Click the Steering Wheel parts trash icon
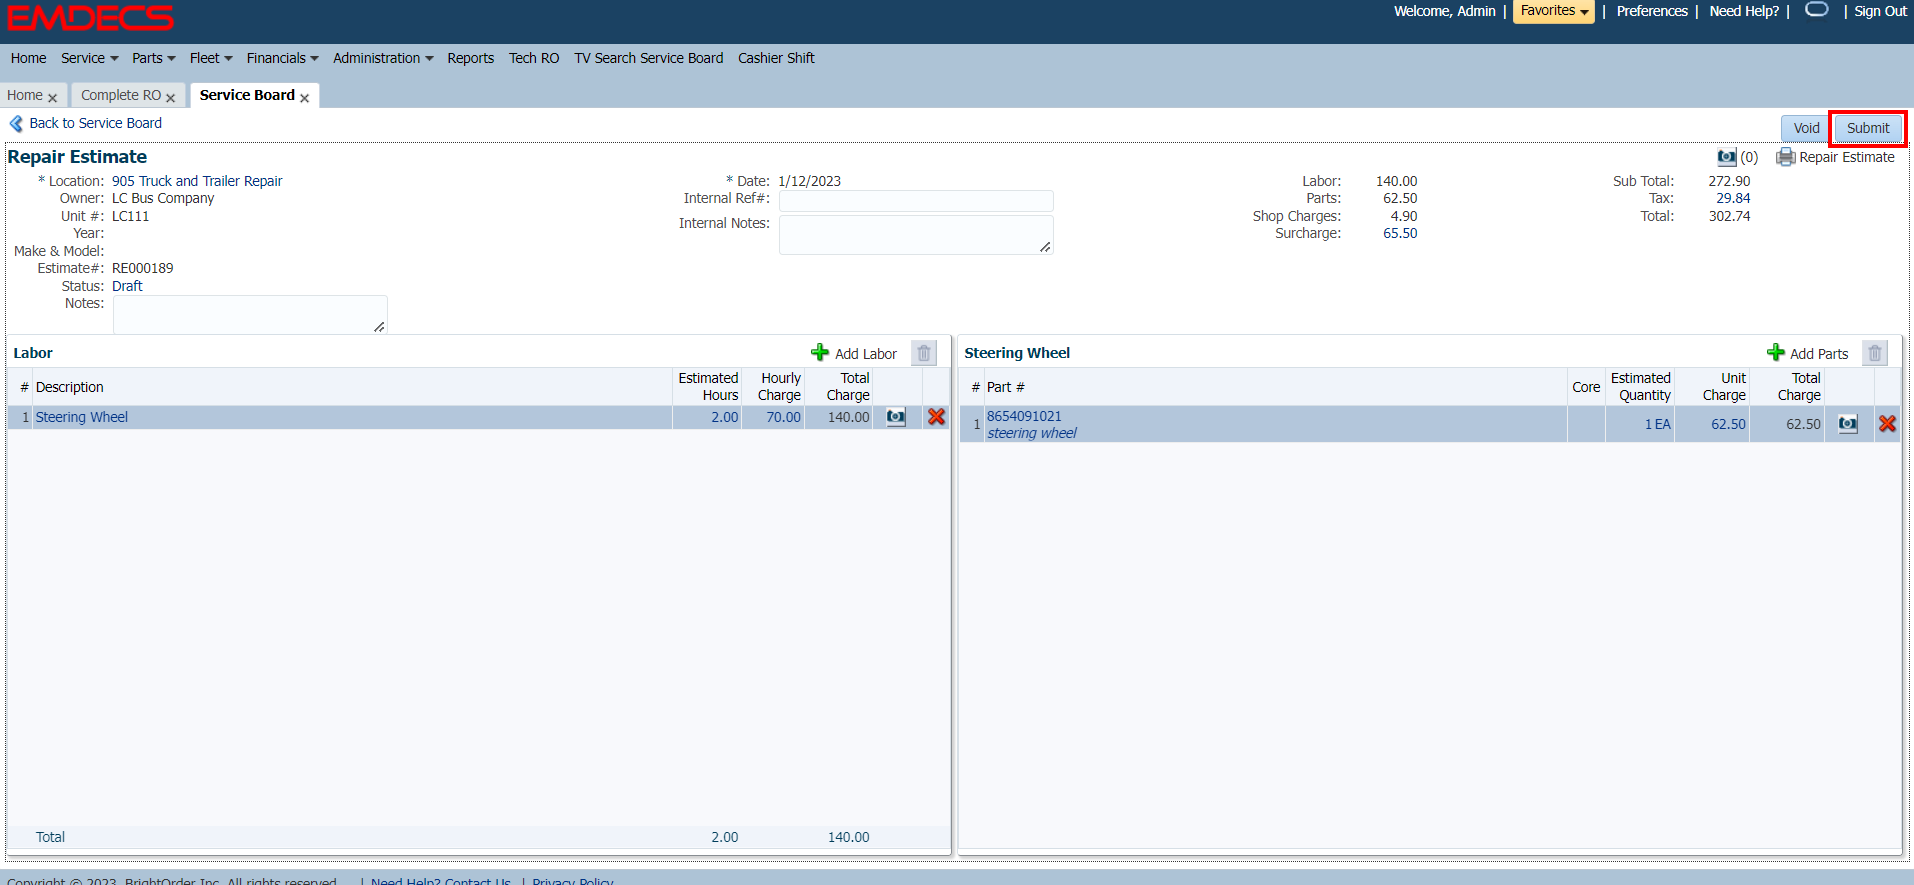 tap(1874, 353)
